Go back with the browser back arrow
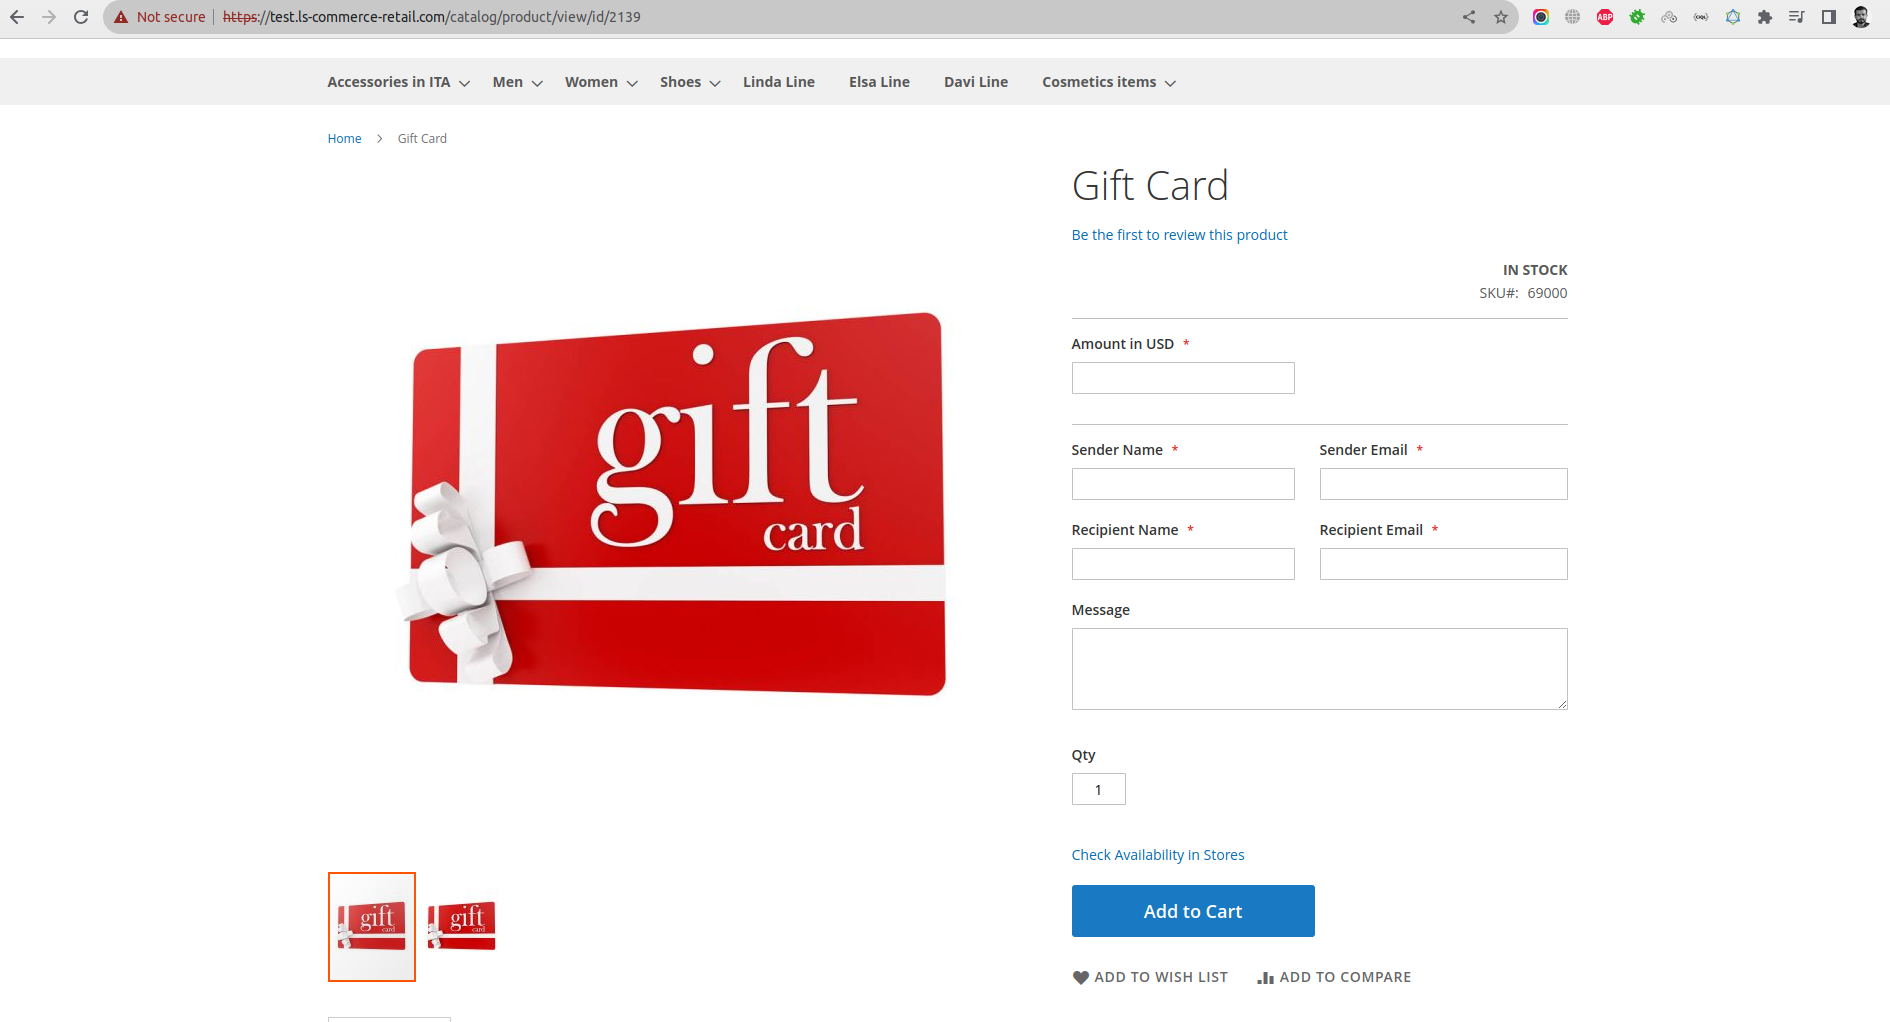The height and width of the screenshot is (1022, 1890). tap(17, 17)
